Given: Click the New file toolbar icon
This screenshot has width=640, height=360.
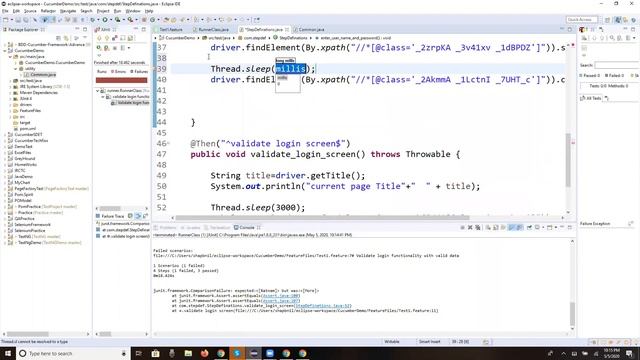Looking at the screenshot, I should (x=5, y=20).
